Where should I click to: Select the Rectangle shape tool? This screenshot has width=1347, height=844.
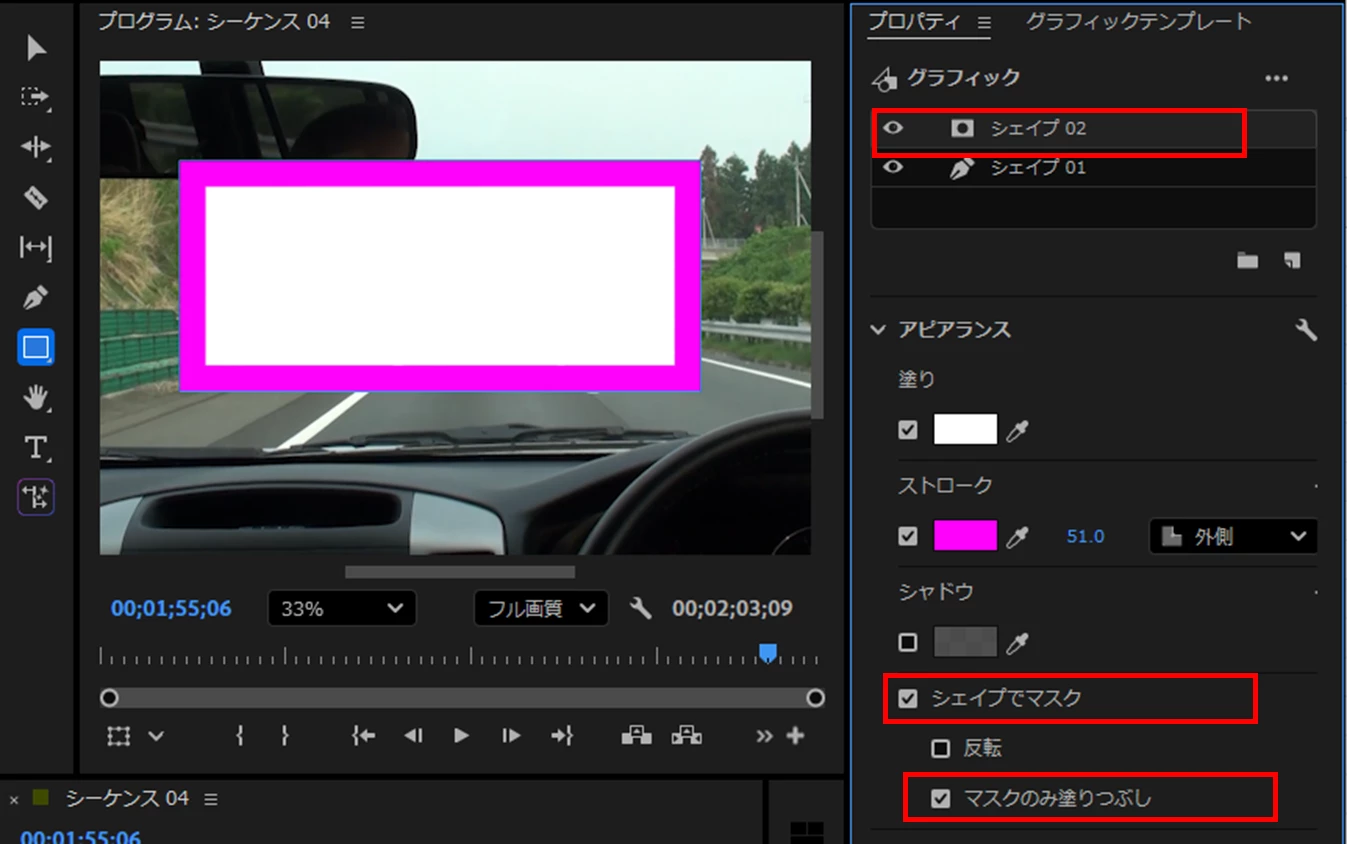pos(36,347)
